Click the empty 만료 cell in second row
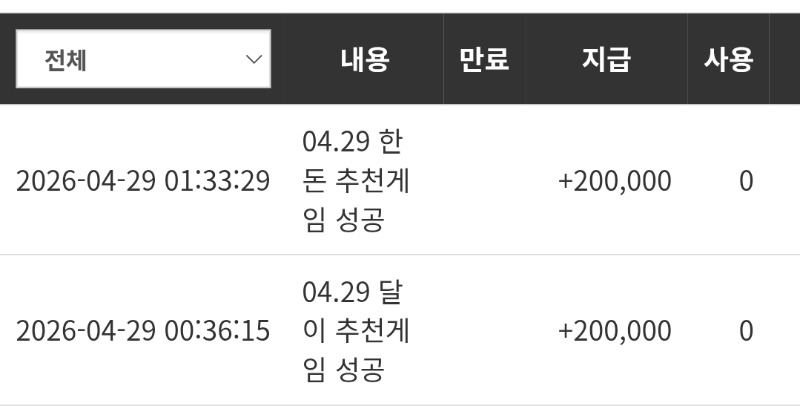800x406 pixels. point(485,330)
